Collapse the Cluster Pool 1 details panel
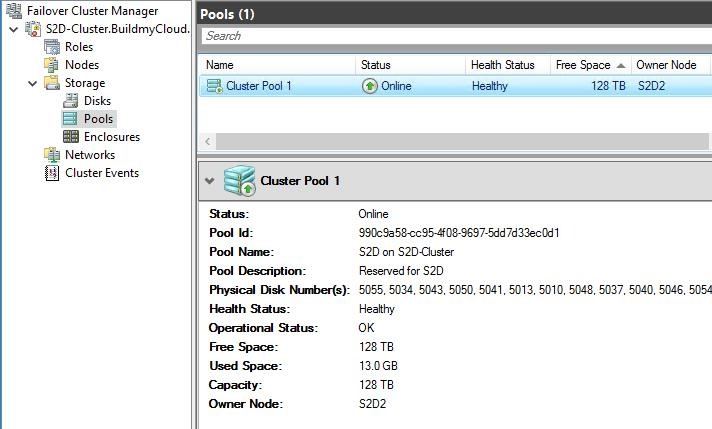Viewport: 712px width, 429px height. click(x=209, y=181)
